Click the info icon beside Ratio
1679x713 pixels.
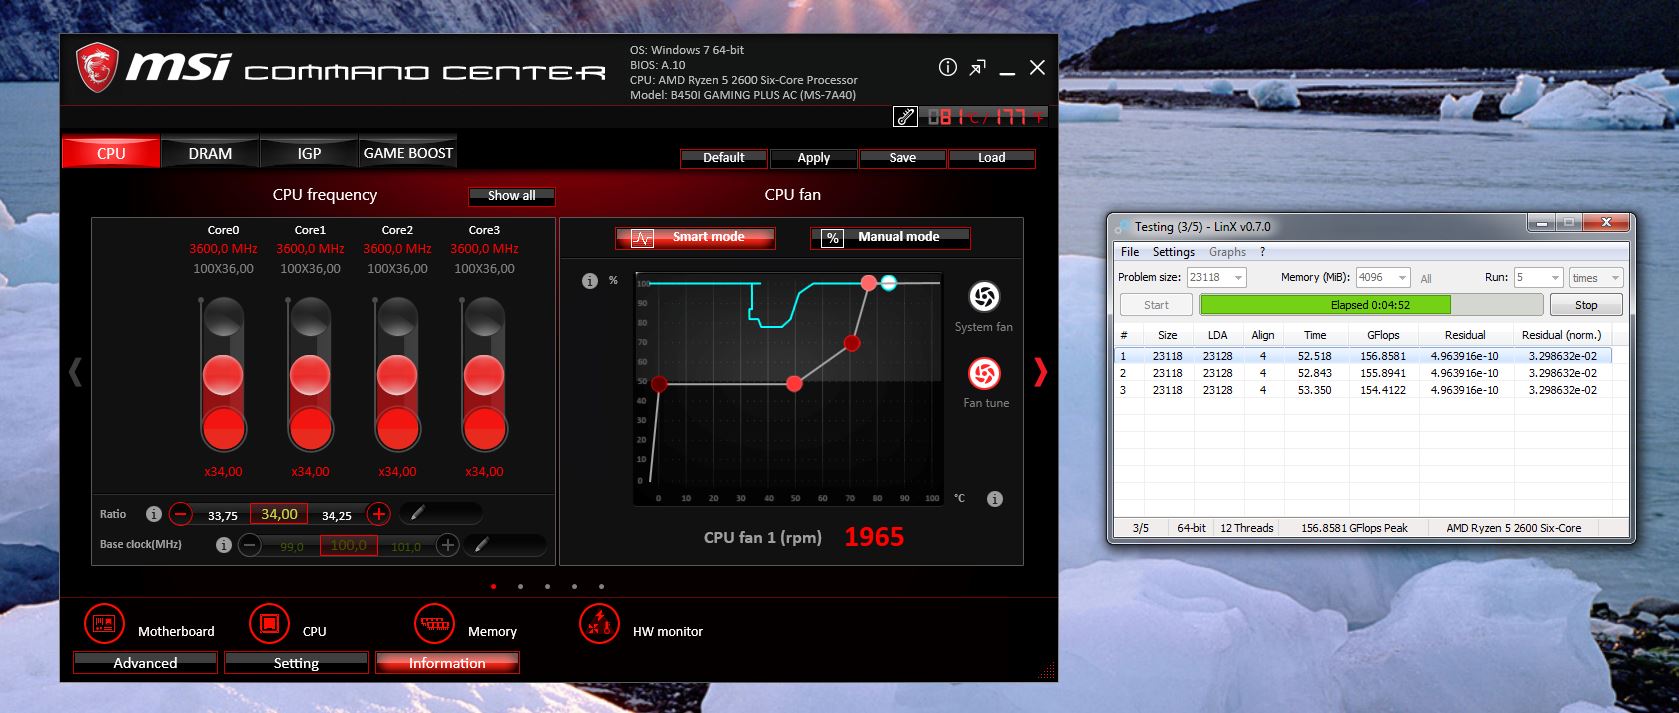[x=153, y=514]
